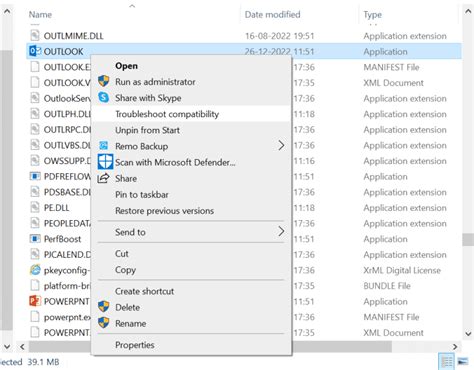Select the PerfBoost file name

(x=62, y=239)
